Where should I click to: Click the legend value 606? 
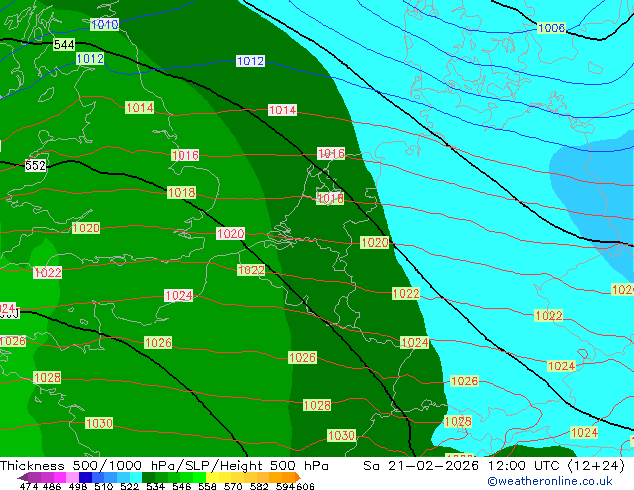pos(305,486)
